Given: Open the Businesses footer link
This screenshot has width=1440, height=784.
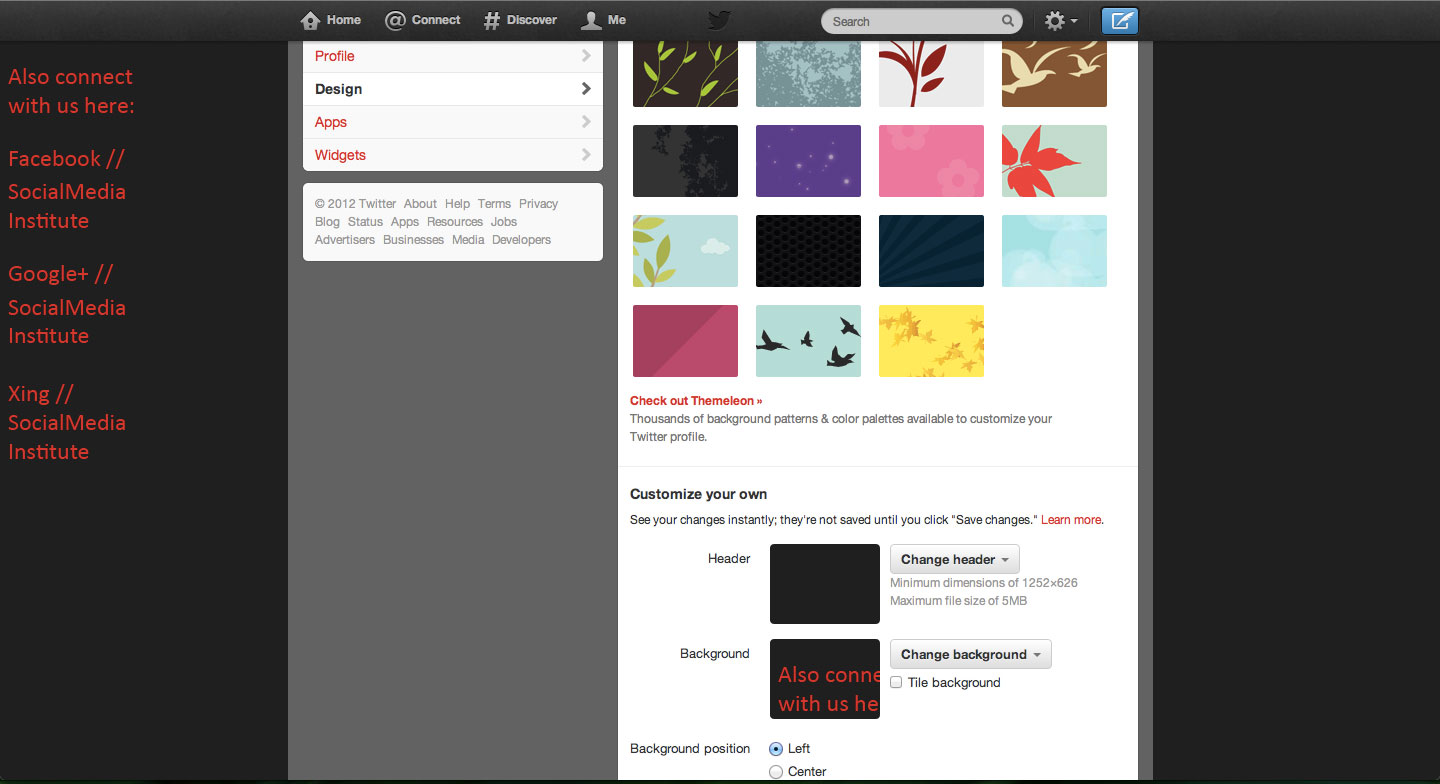Looking at the screenshot, I should [x=413, y=240].
